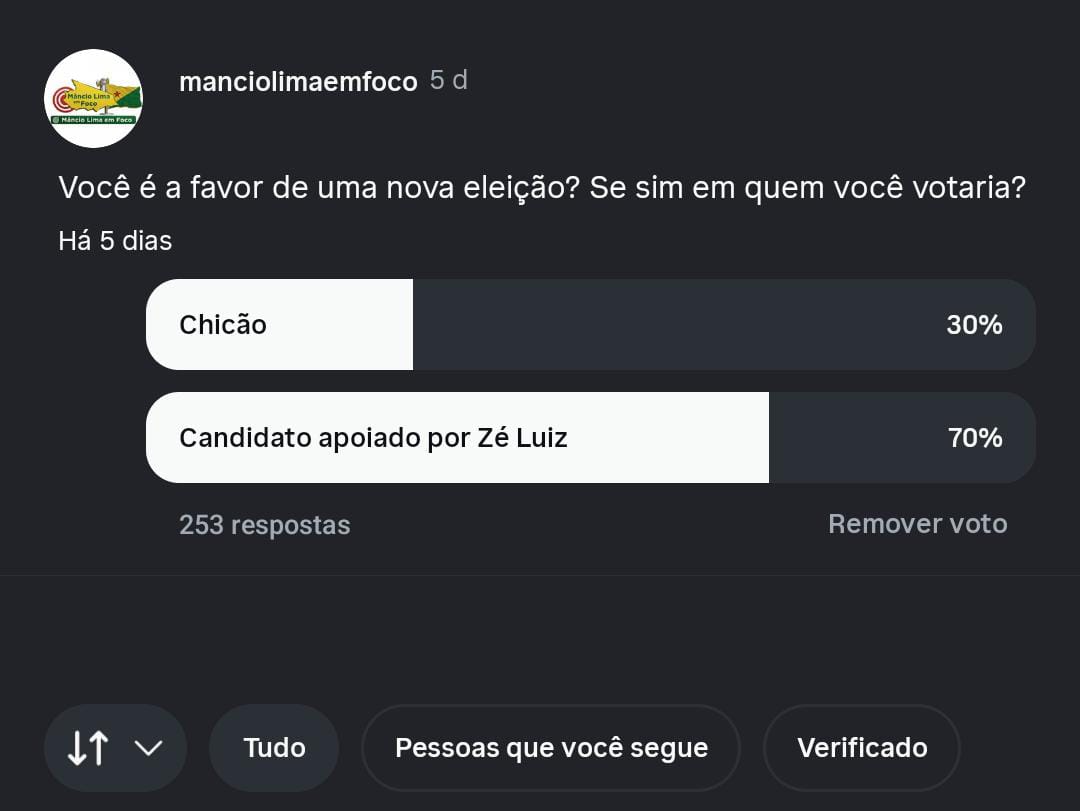Screen dimensions: 1080x811
Task: Remove your vote with Remover voto
Action: pyautogui.click(x=917, y=524)
